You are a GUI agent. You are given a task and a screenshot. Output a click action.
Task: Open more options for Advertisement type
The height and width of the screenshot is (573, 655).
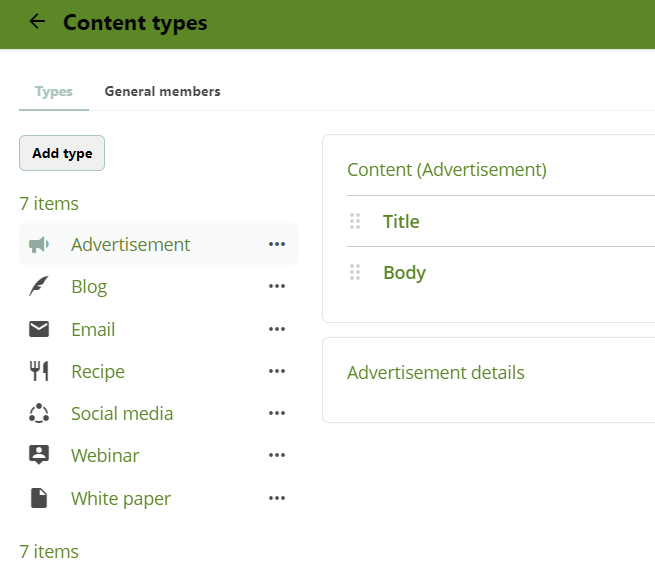click(277, 245)
